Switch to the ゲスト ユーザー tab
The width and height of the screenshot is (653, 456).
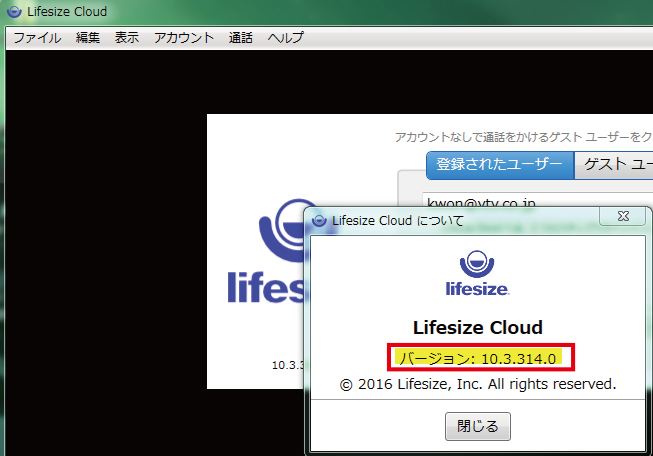tap(614, 165)
